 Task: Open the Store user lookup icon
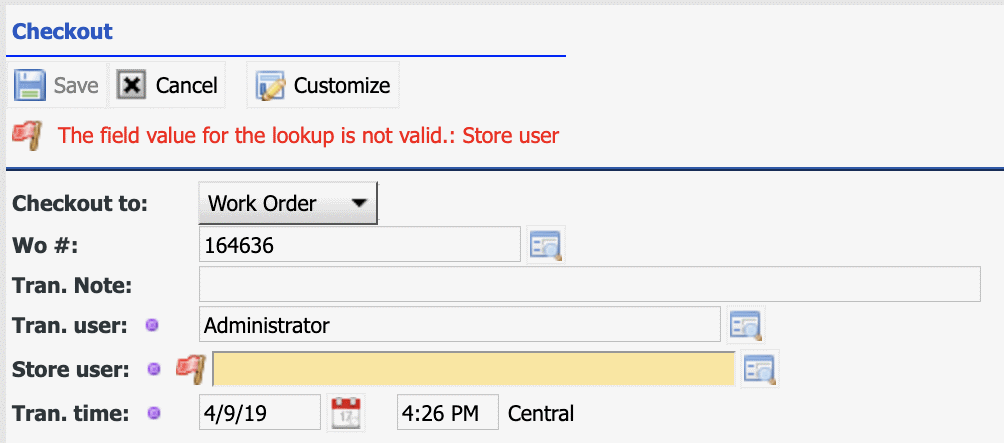(760, 369)
